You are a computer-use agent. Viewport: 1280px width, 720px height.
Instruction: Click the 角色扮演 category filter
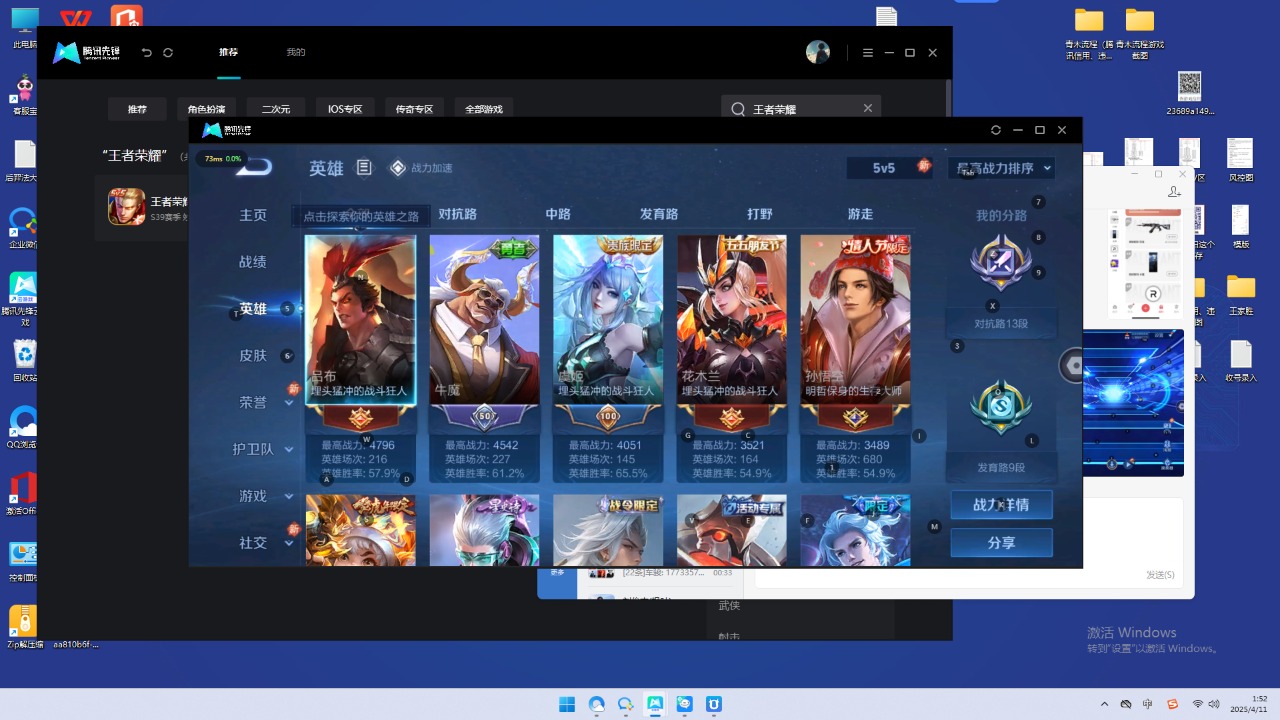207,109
